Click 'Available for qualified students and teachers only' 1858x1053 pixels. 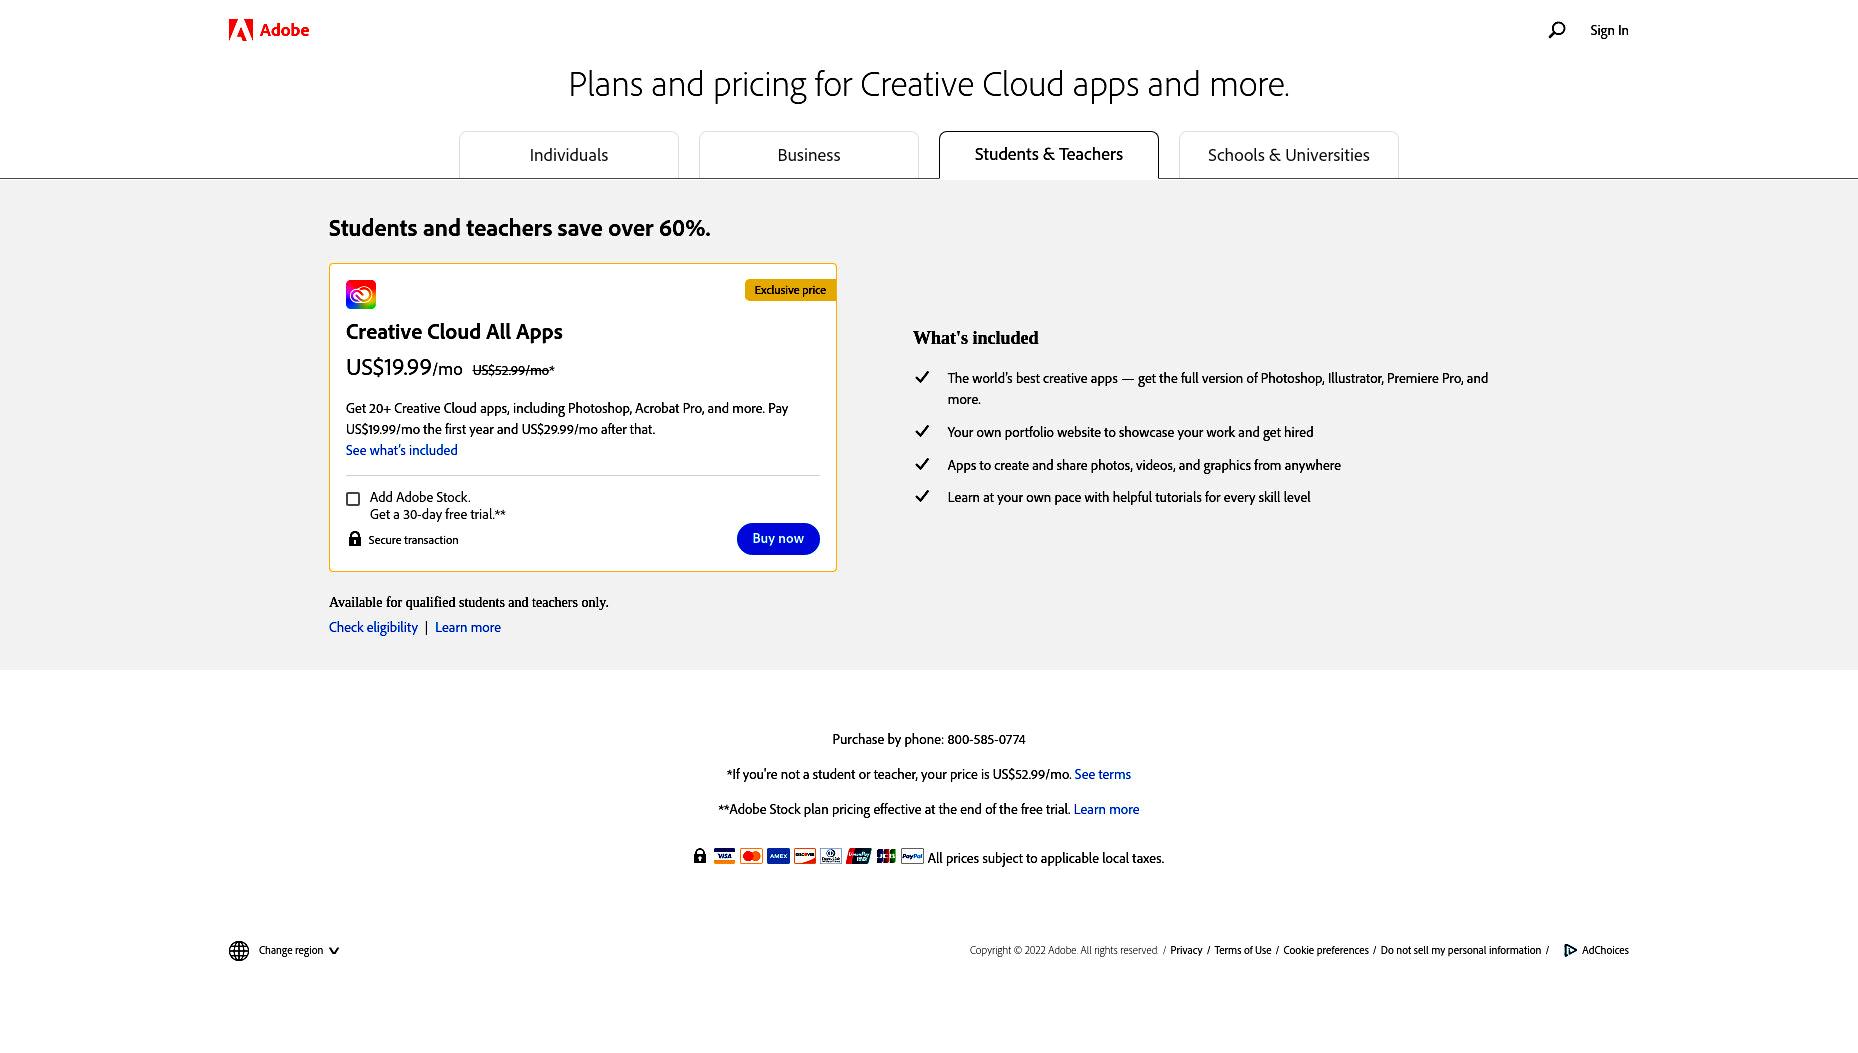pyautogui.click(x=469, y=602)
